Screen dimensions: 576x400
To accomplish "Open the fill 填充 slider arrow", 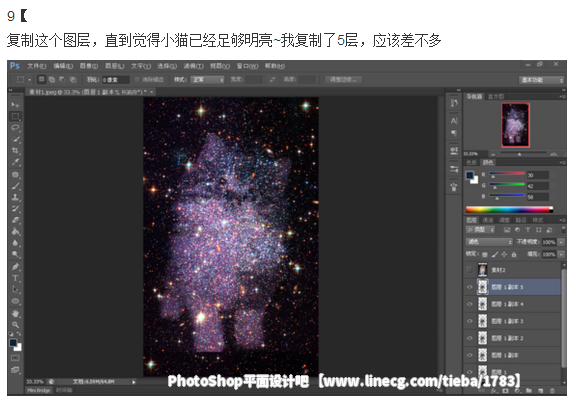I will 561,254.
